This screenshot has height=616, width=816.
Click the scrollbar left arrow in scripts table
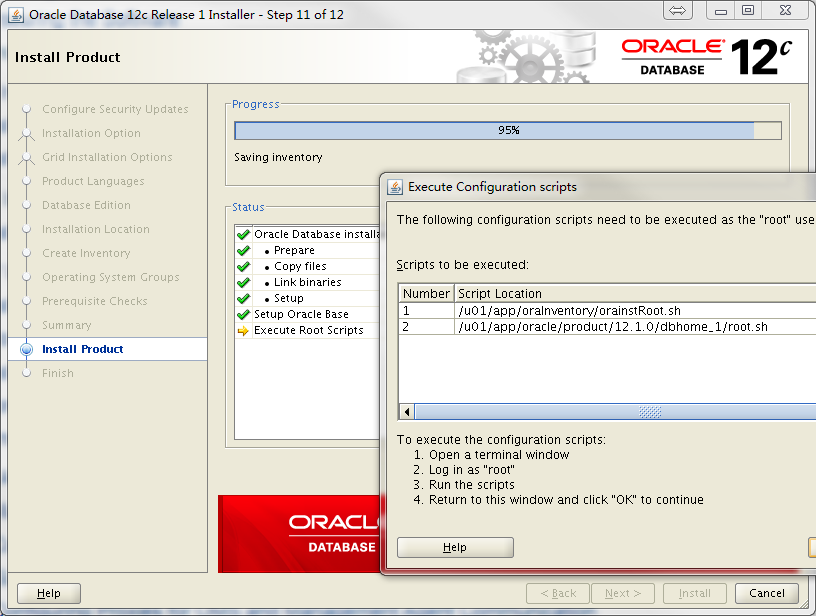coord(407,412)
